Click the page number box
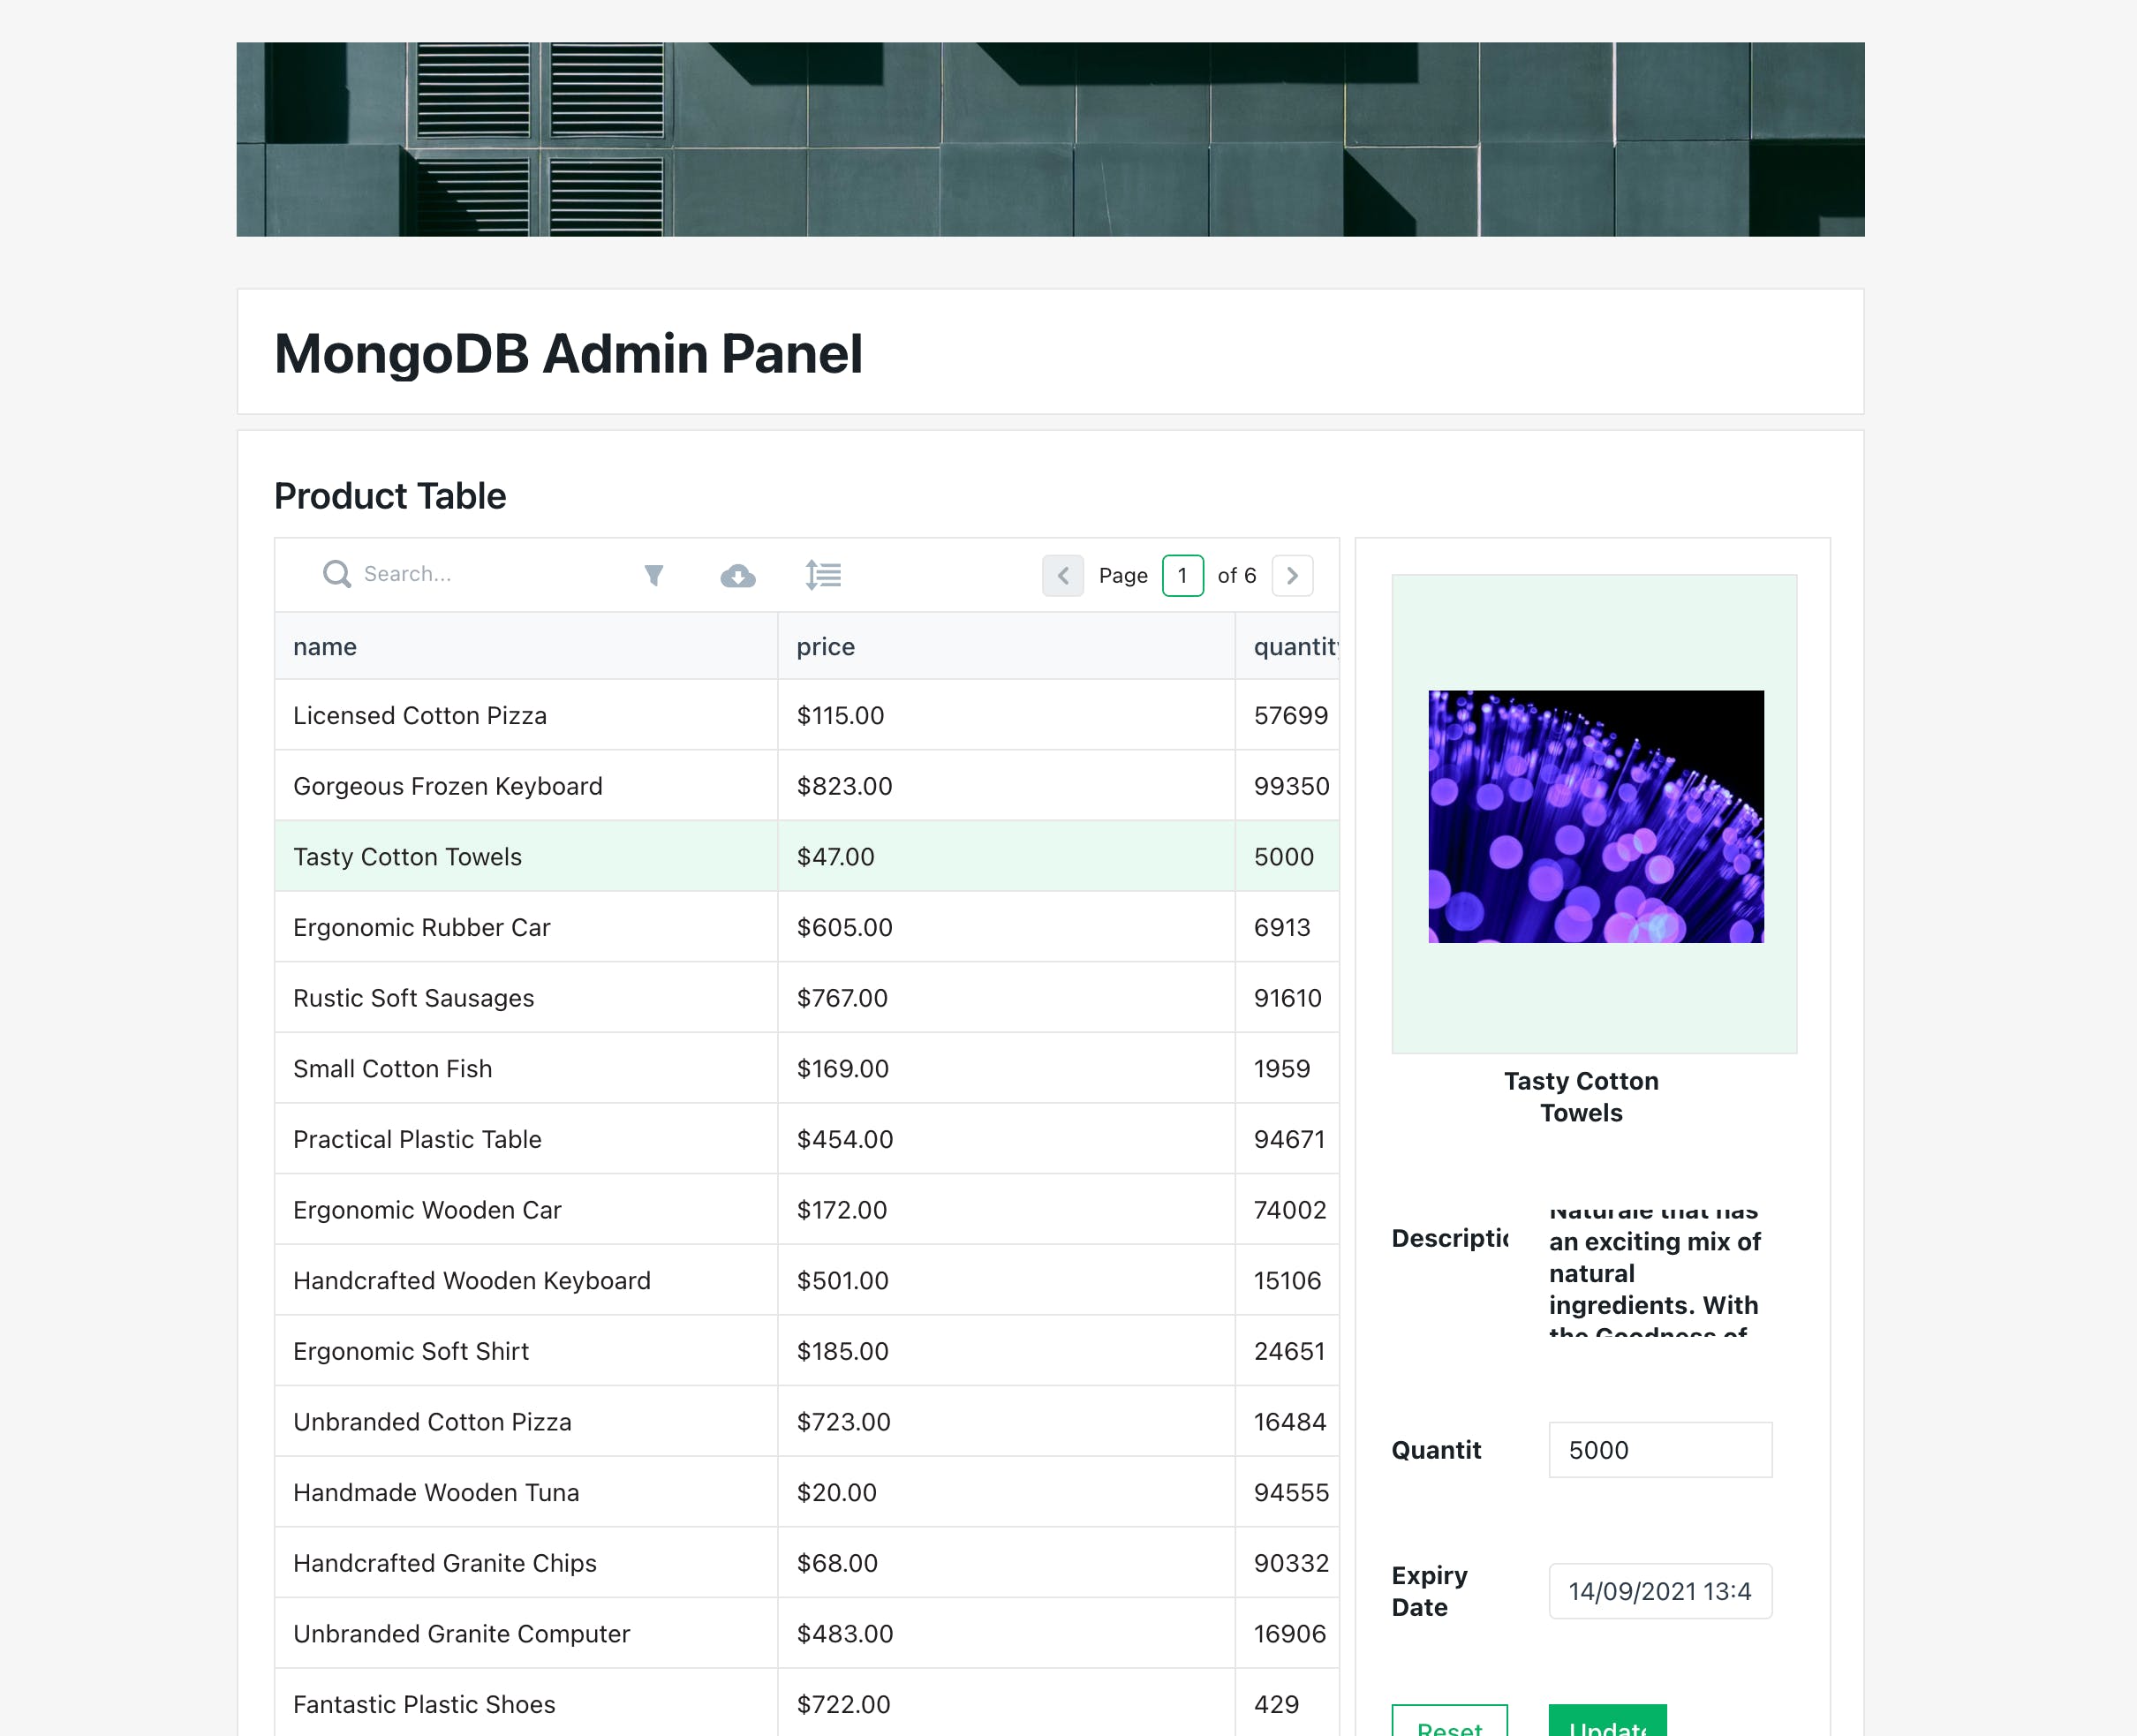The image size is (2137, 1736). pos(1182,575)
